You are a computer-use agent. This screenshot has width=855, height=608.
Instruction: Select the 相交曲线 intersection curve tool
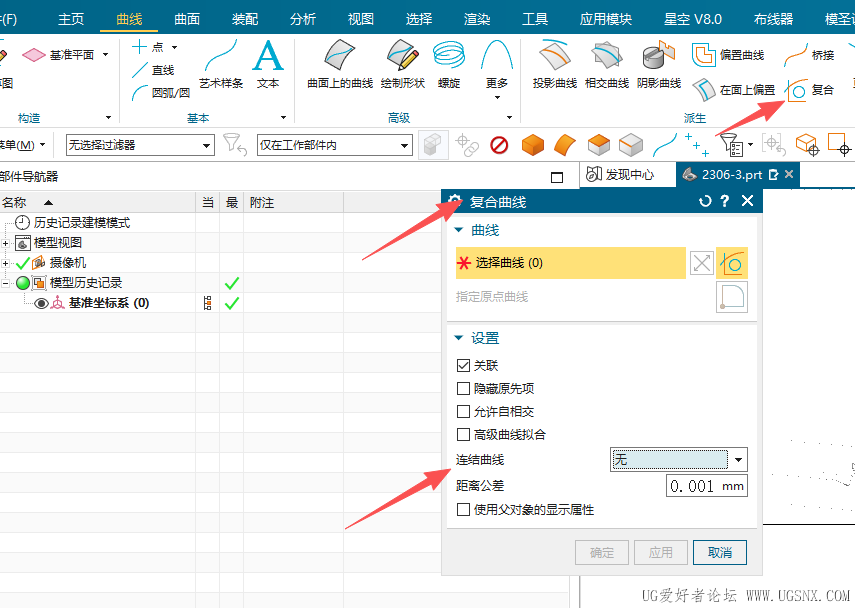pyautogui.click(x=606, y=64)
